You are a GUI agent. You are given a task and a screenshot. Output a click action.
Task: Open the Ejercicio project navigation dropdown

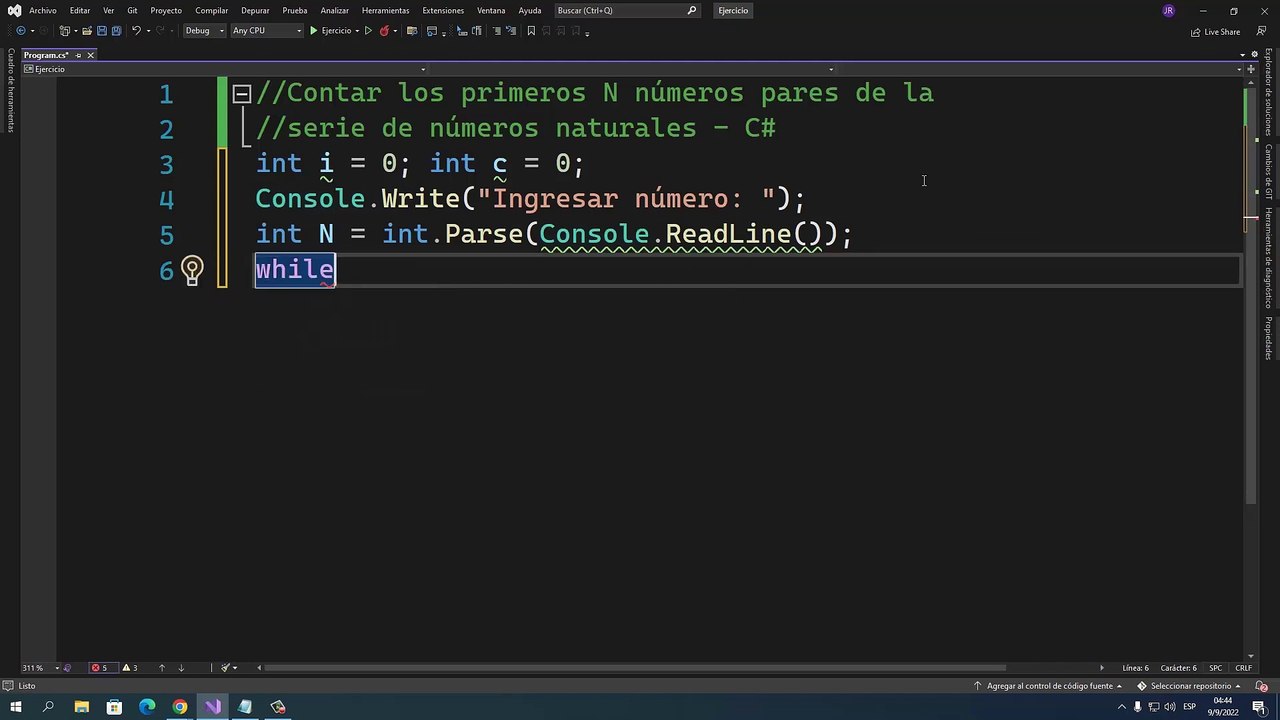click(x=225, y=69)
